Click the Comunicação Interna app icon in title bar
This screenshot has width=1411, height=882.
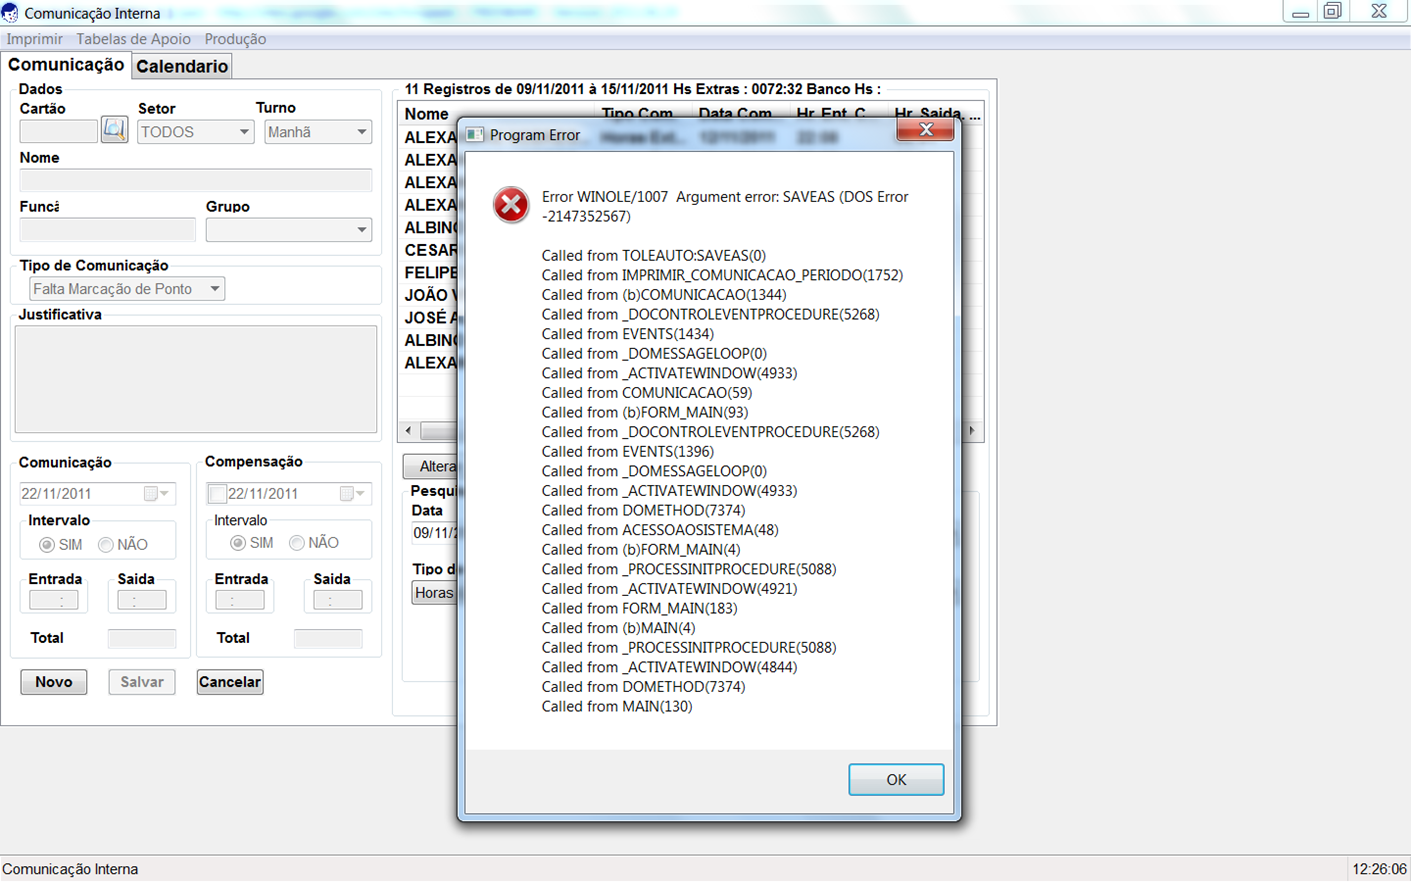tap(10, 13)
